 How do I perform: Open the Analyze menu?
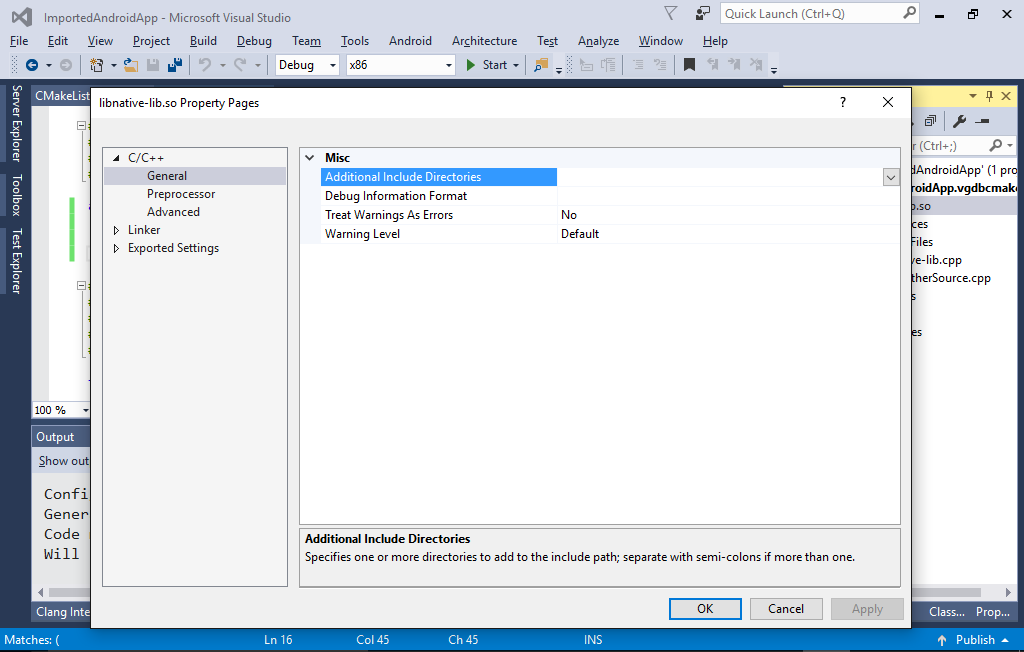point(598,41)
